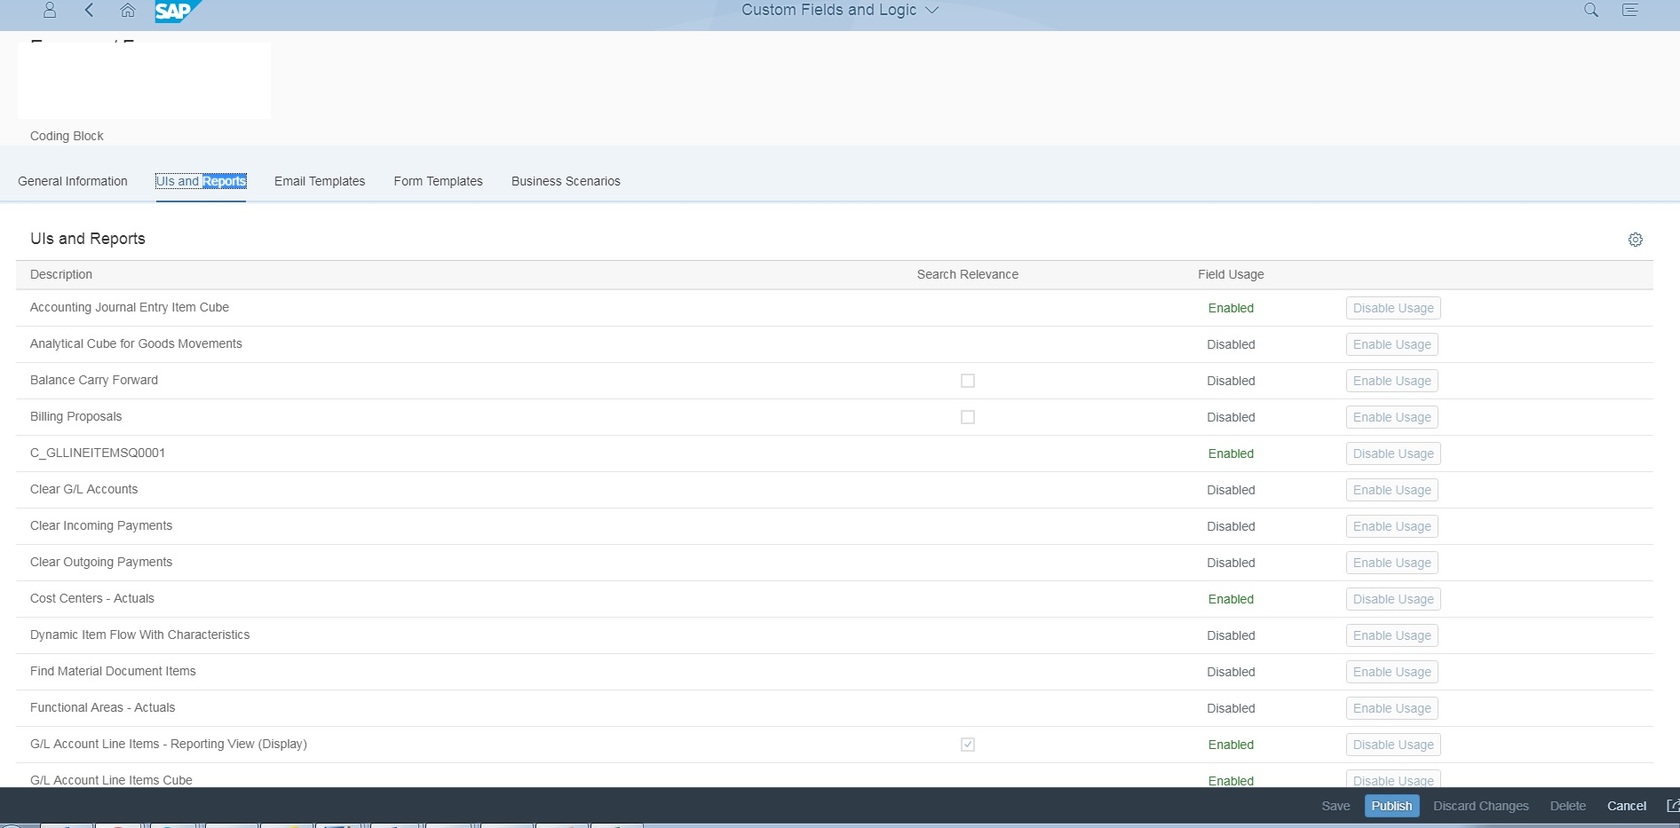1680x828 pixels.
Task: Enable usage for Find Material Document Items
Action: coord(1392,672)
